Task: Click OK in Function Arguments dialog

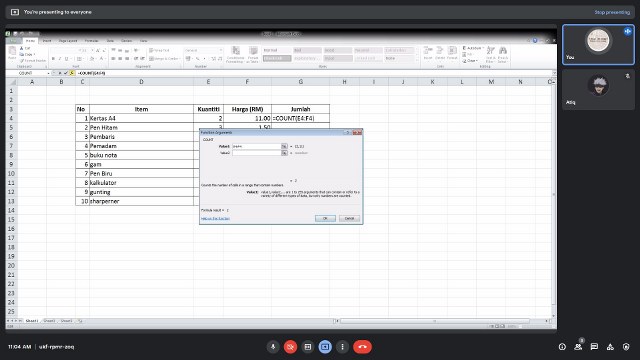Action: tap(325, 218)
